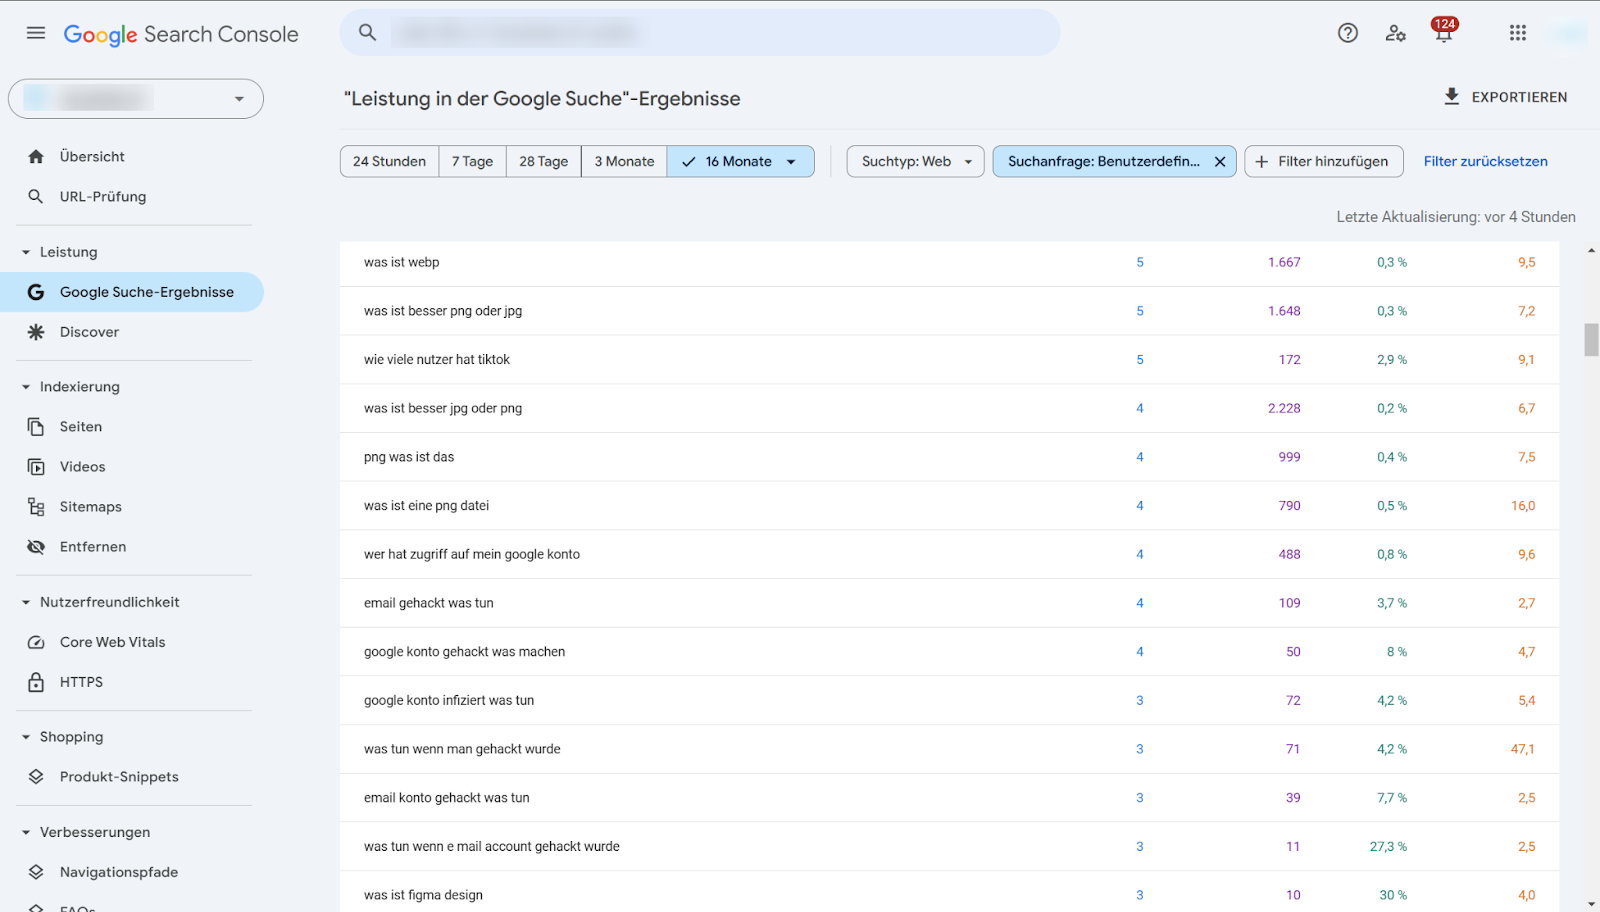Click impressions value 2.228
The image size is (1600, 912).
click(1284, 408)
